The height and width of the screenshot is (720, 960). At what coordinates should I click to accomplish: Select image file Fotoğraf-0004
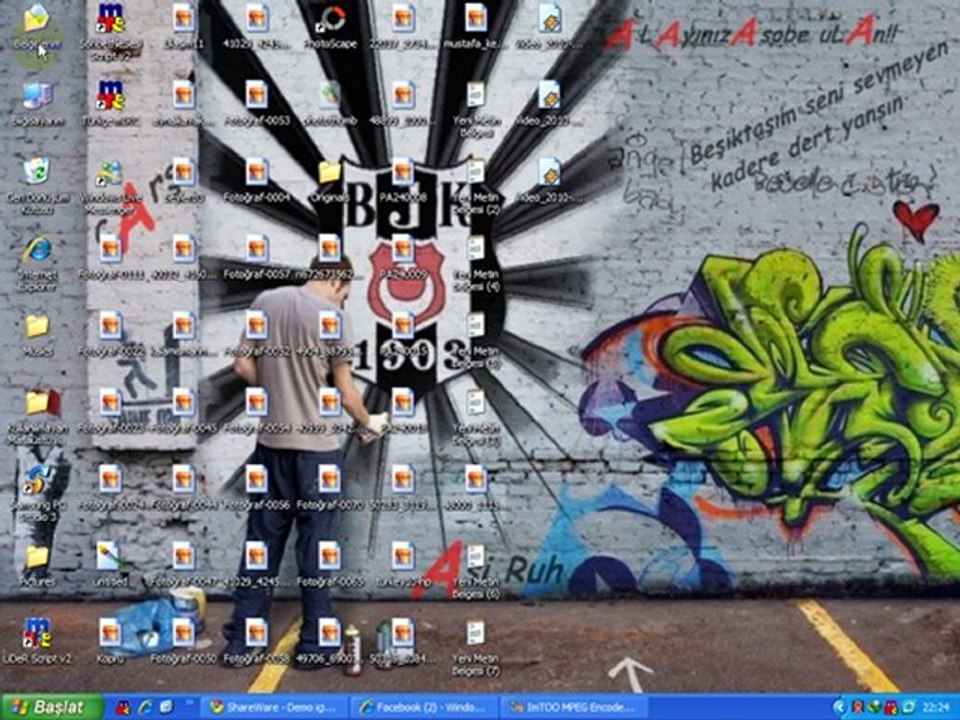coord(257,181)
